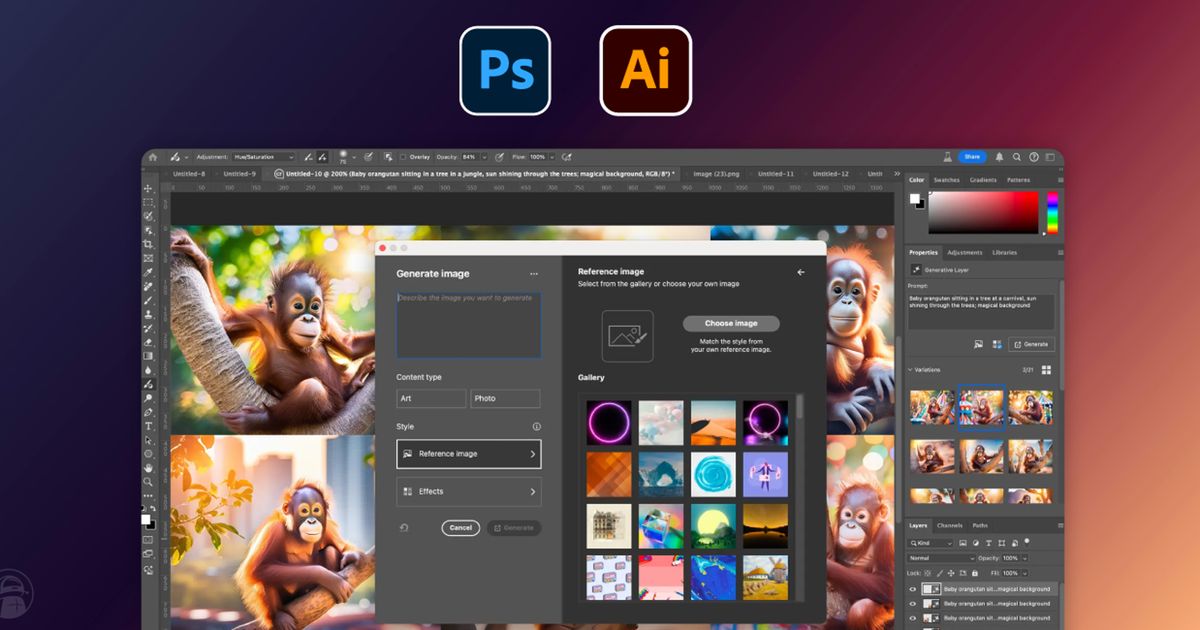The width and height of the screenshot is (1200, 630).
Task: Toggle the layer filter on/off switch
Action: pos(1026,542)
